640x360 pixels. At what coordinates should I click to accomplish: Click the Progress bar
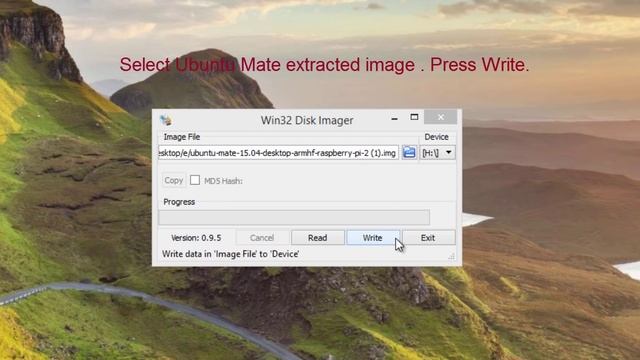click(x=294, y=217)
